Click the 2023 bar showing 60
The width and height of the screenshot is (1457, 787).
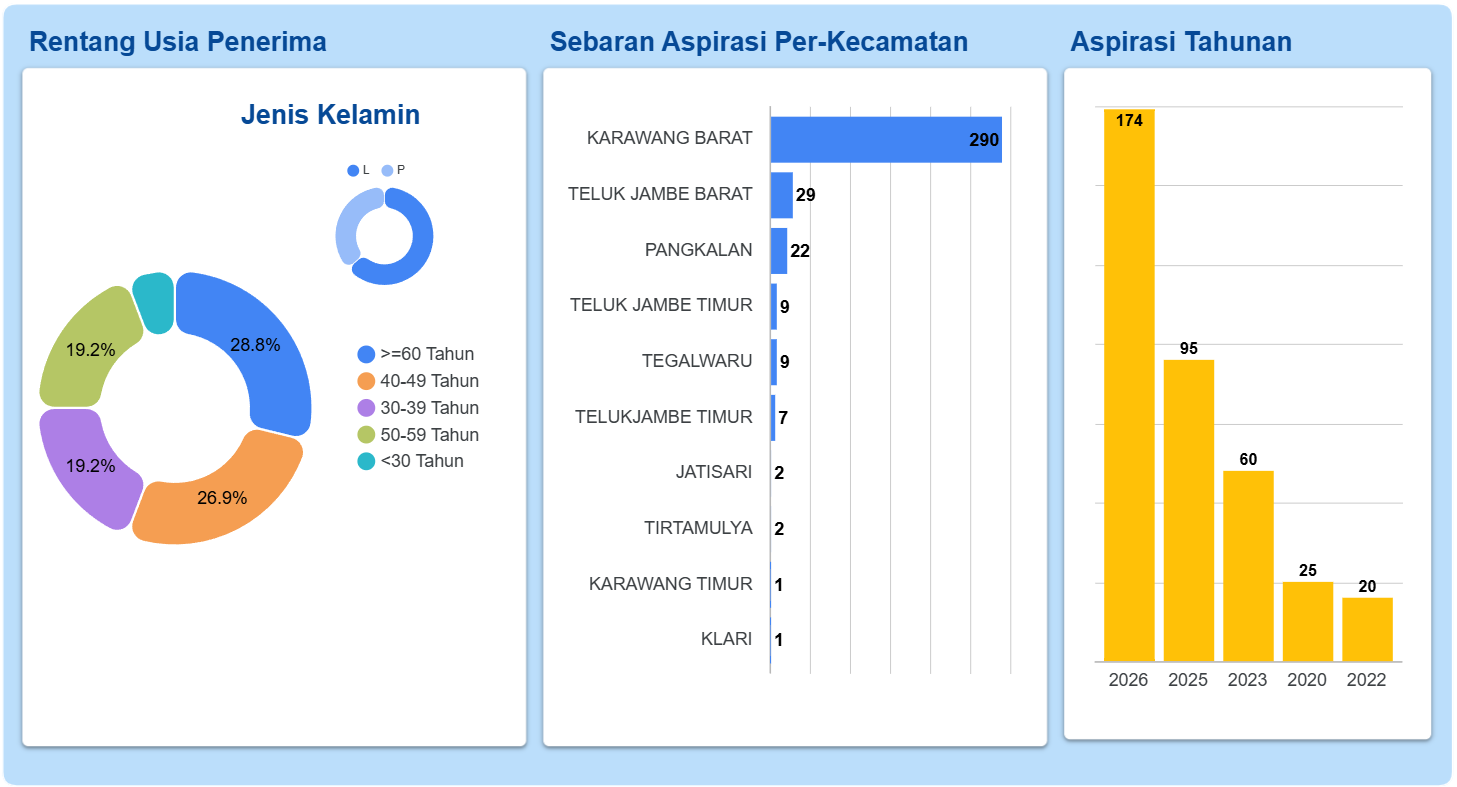click(1248, 566)
